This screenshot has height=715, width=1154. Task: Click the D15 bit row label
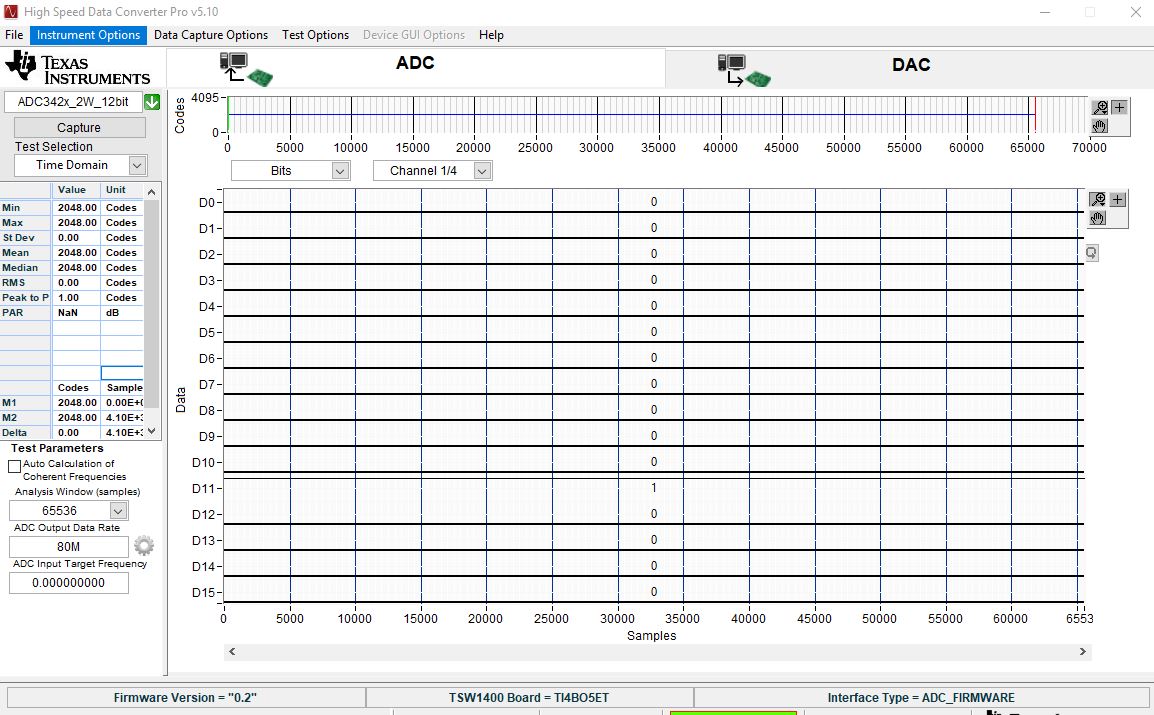point(203,592)
